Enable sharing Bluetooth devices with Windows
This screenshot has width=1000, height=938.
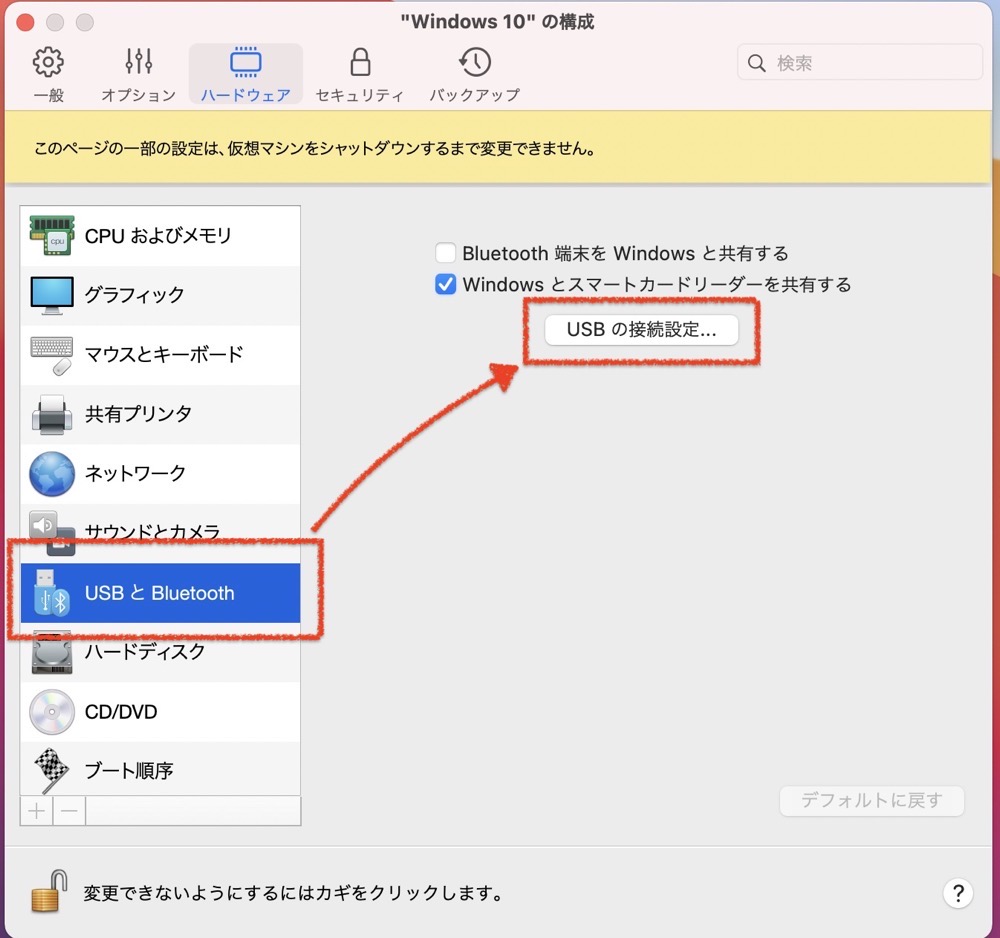pos(445,253)
